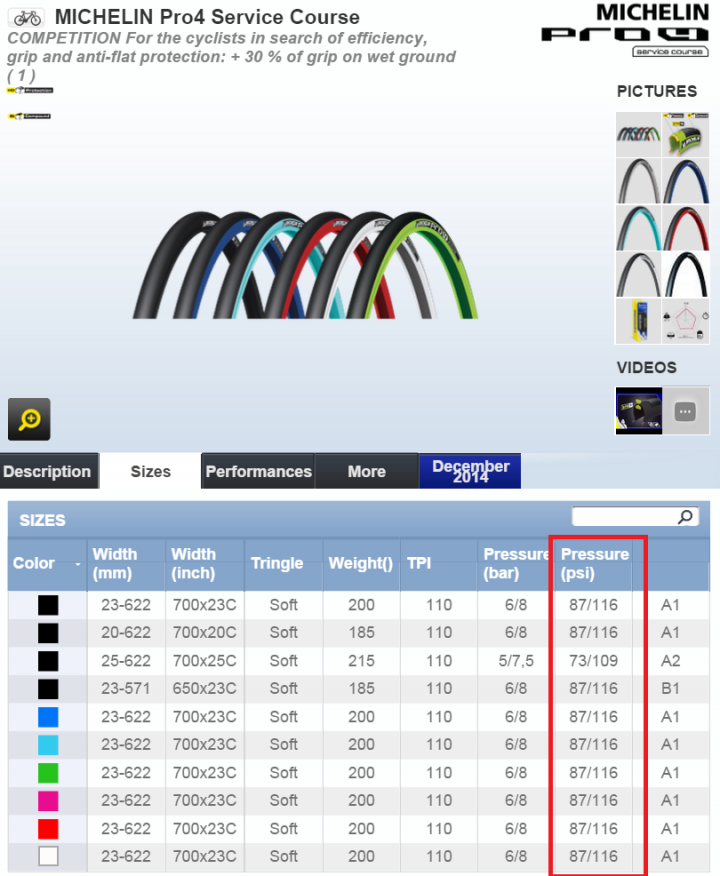
Task: Open the radar chart thumbnail
Action: click(x=686, y=321)
